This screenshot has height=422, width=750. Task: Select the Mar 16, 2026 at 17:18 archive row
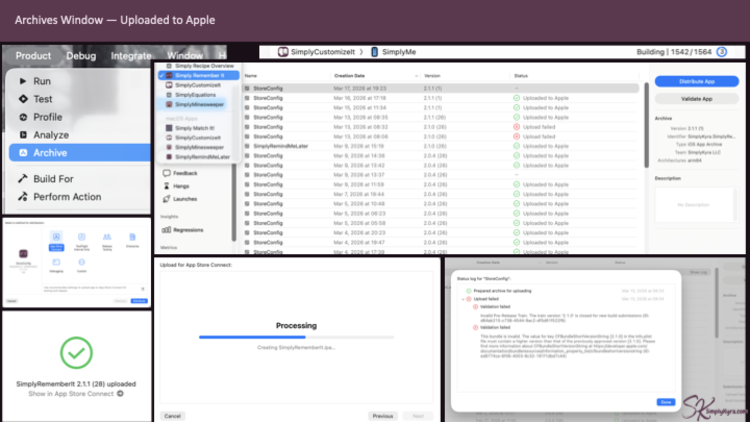pyautogui.click(x=440, y=98)
